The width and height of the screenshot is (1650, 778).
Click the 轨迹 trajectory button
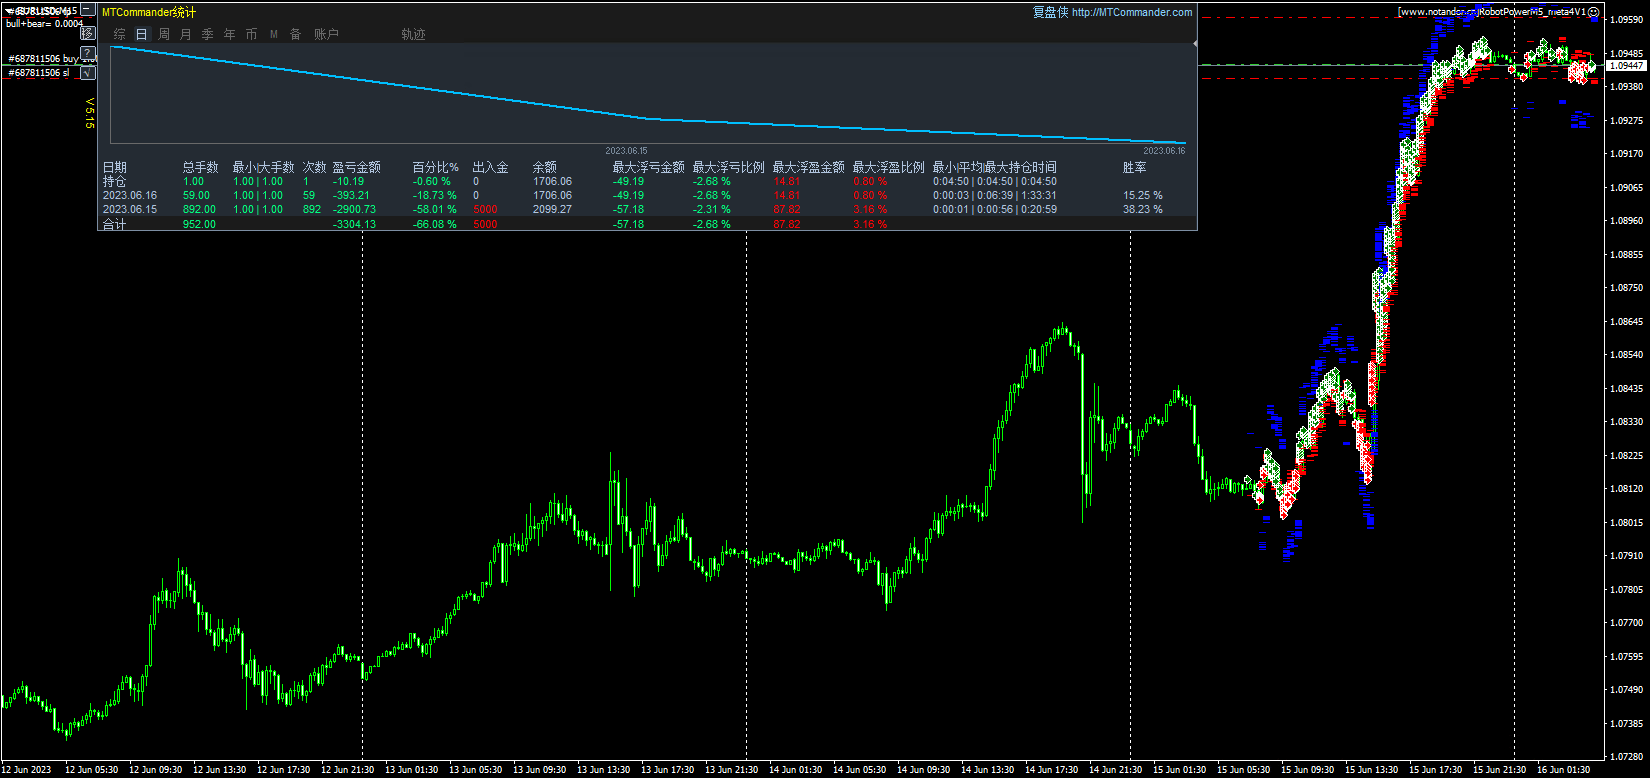(414, 34)
